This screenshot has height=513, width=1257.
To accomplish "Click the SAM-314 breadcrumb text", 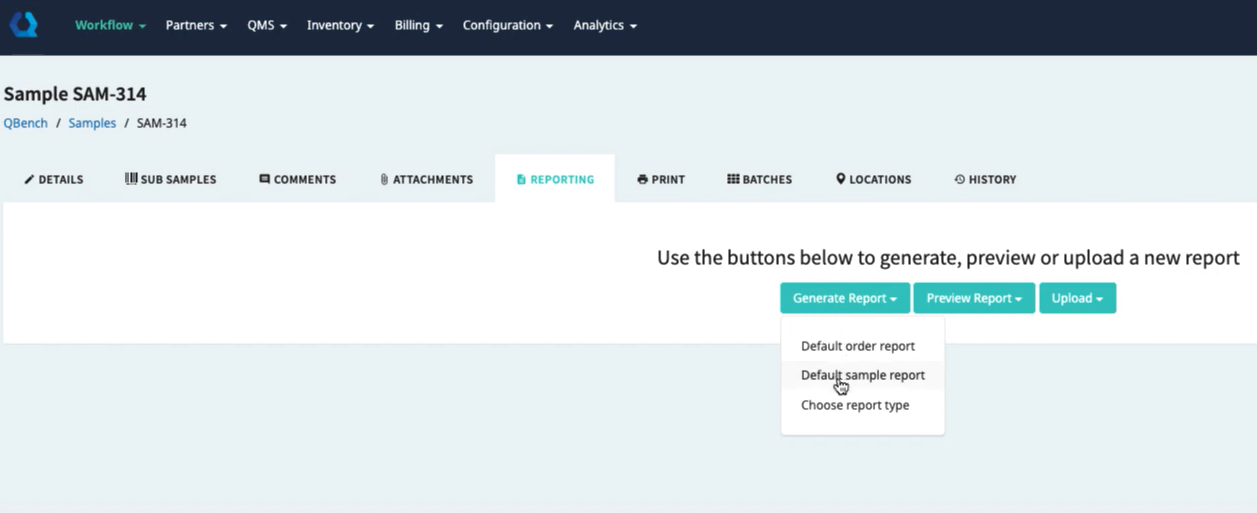I will coord(161,123).
